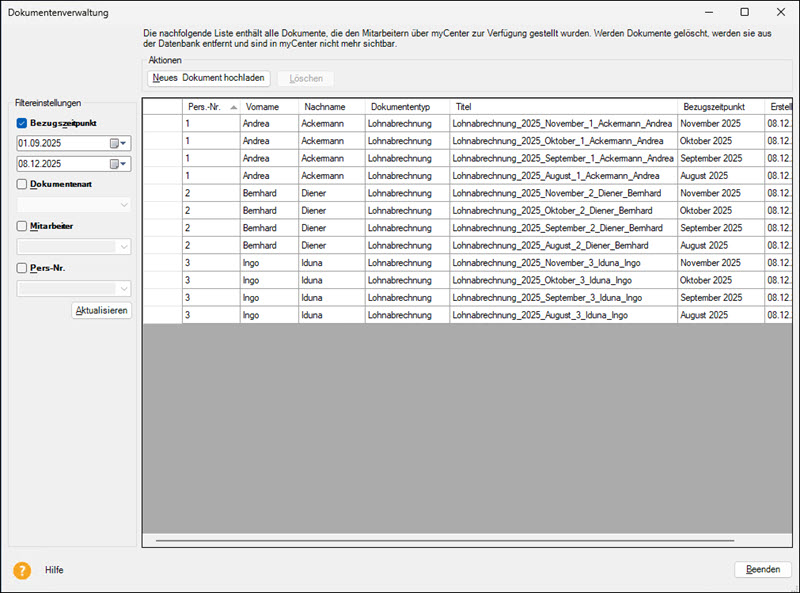The image size is (800, 593).
Task: Select Lohnabrechnung_2025_November_1_Ackermann_Andrea title
Action: (562, 123)
